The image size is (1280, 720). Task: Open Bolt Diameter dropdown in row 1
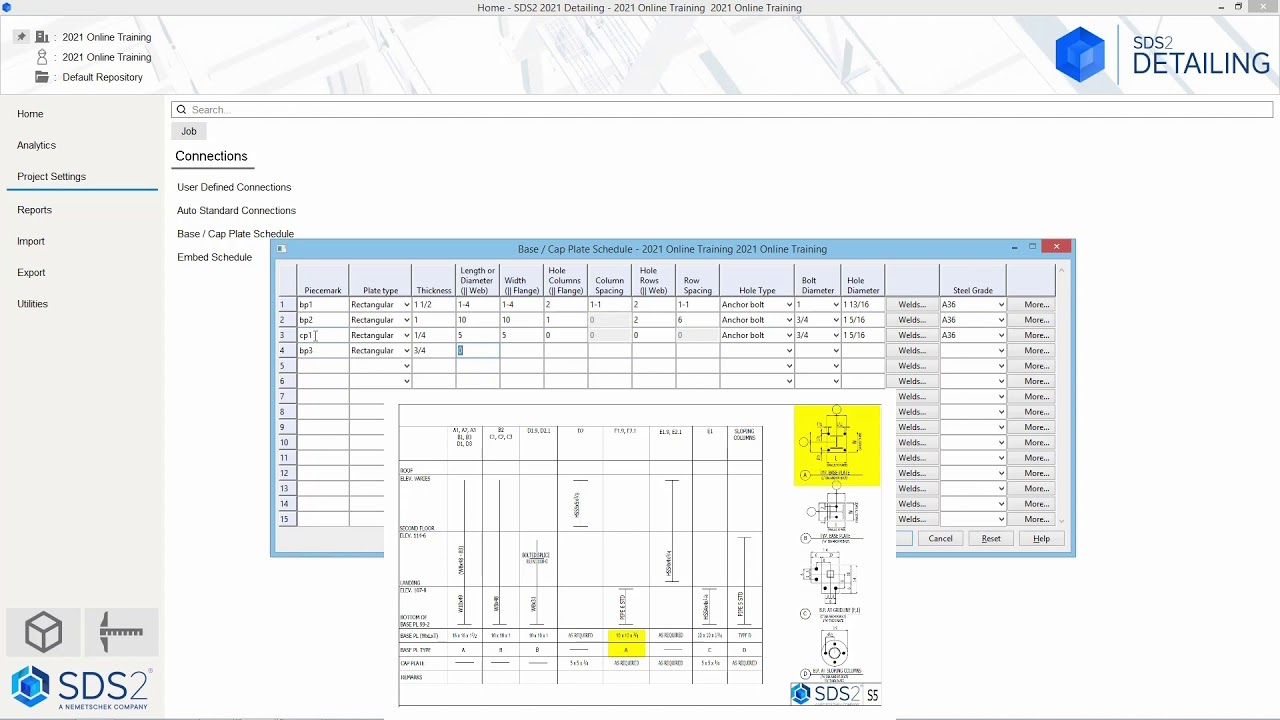point(835,305)
